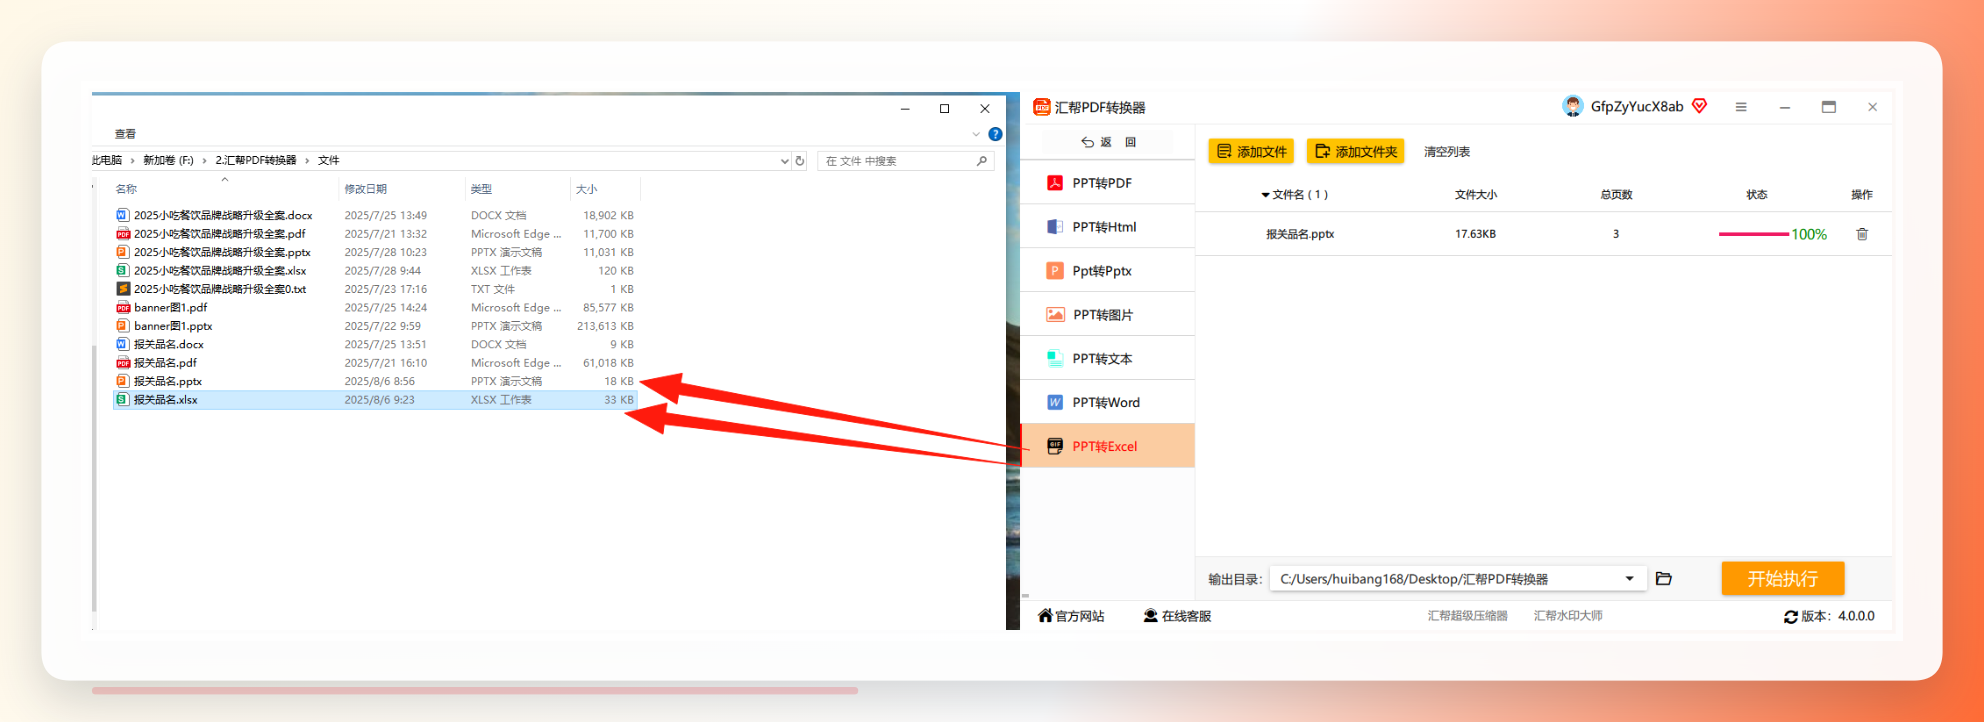This screenshot has width=1984, height=722.
Task: Select PPT转Html in the sidebar
Action: pos(1107,227)
